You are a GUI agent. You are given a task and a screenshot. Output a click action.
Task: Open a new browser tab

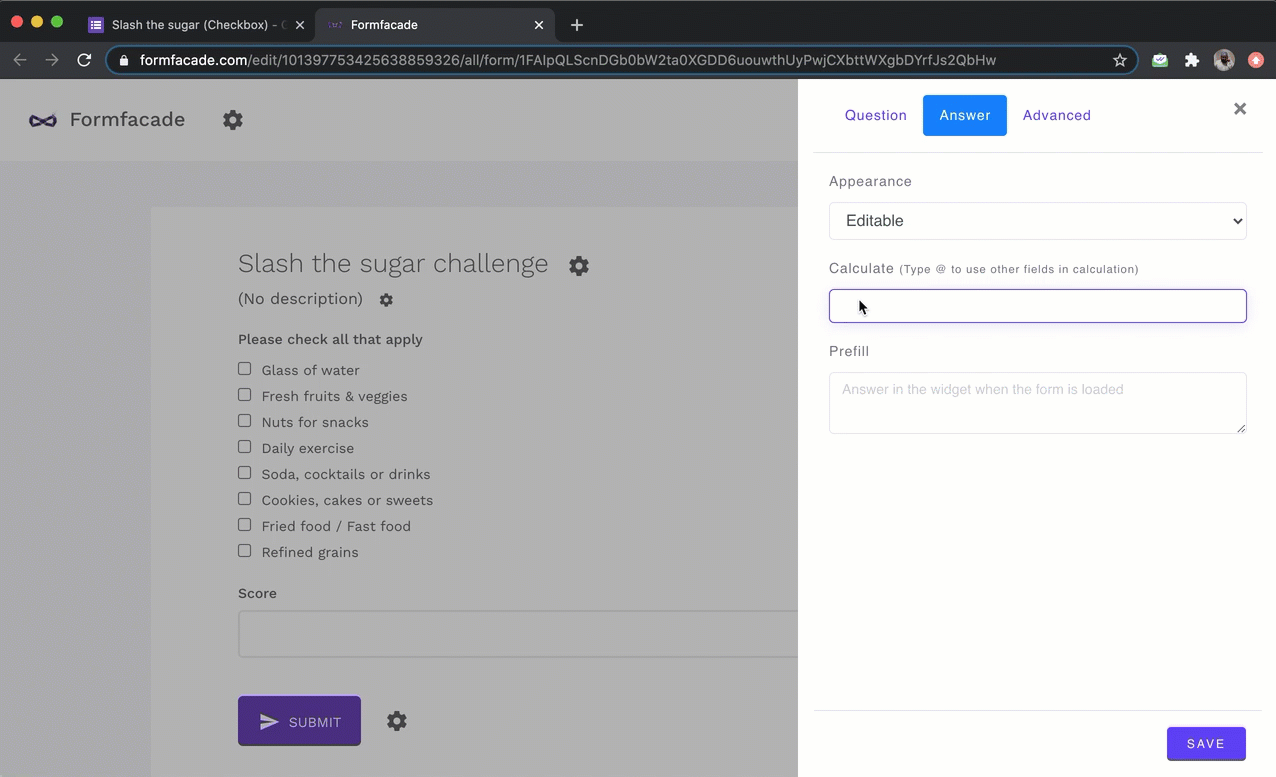[x=577, y=25]
